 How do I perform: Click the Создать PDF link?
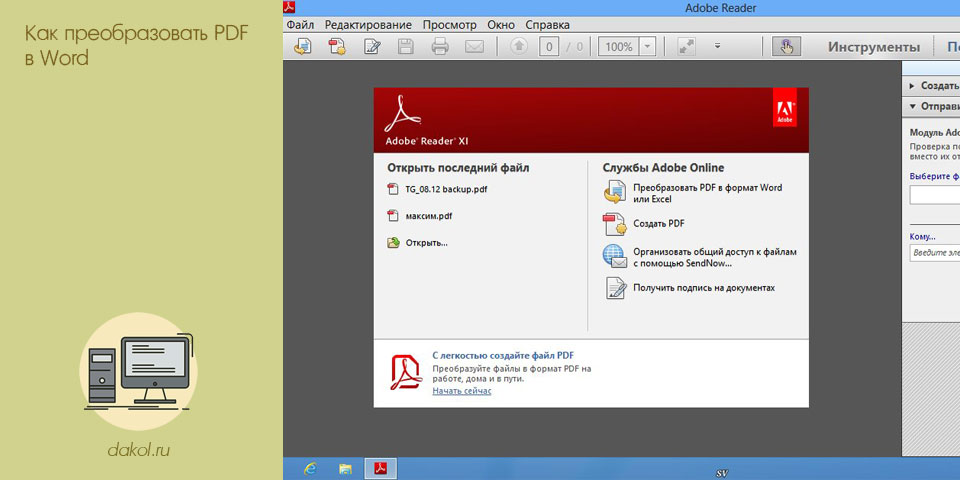tap(659, 223)
